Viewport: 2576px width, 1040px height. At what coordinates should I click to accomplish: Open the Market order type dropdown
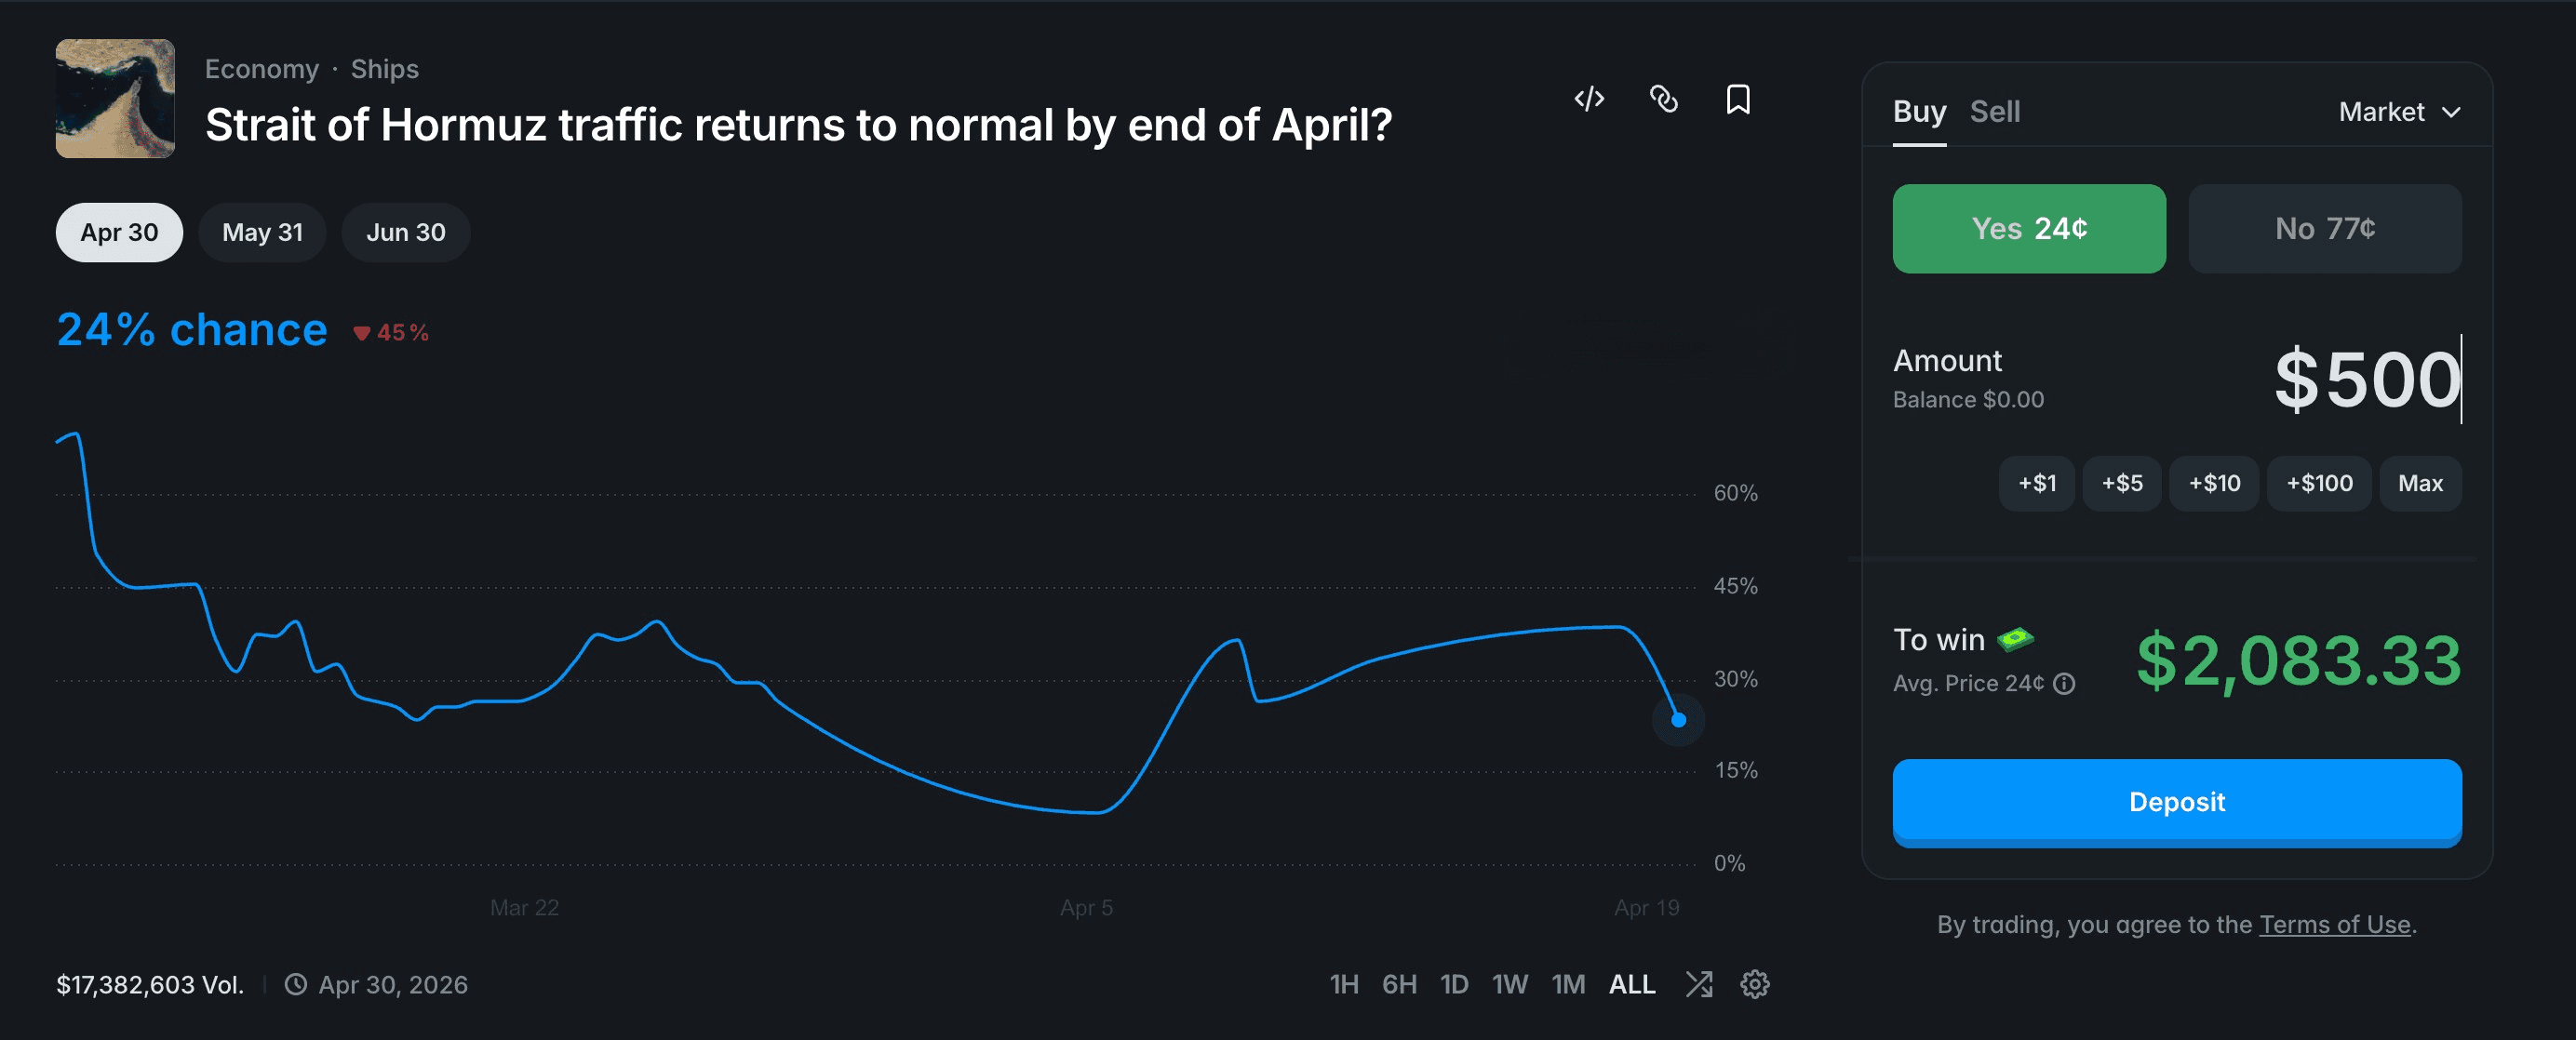(x=2400, y=112)
